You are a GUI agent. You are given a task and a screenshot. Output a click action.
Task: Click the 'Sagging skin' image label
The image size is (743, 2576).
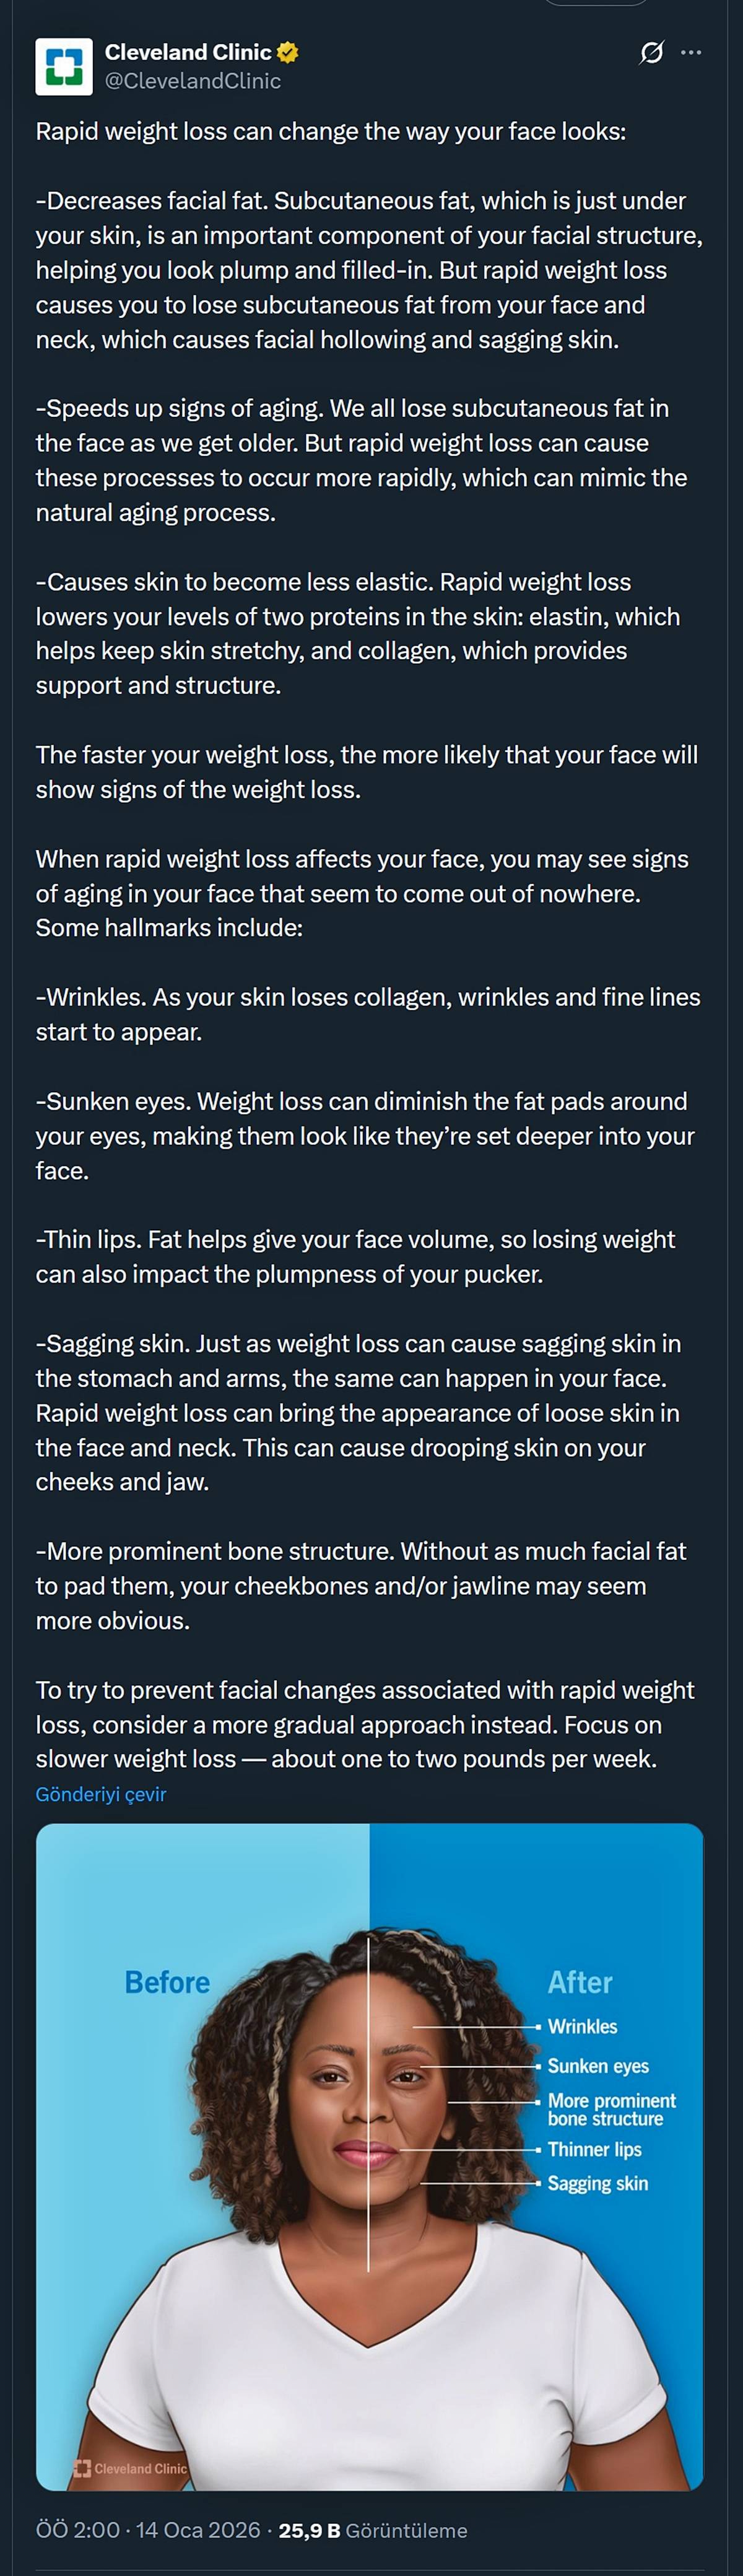(597, 2183)
